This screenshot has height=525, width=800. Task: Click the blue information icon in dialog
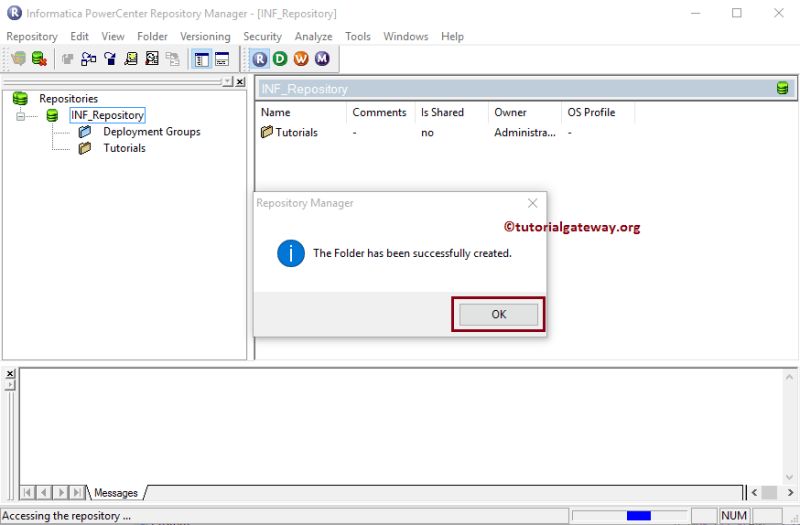[291, 254]
